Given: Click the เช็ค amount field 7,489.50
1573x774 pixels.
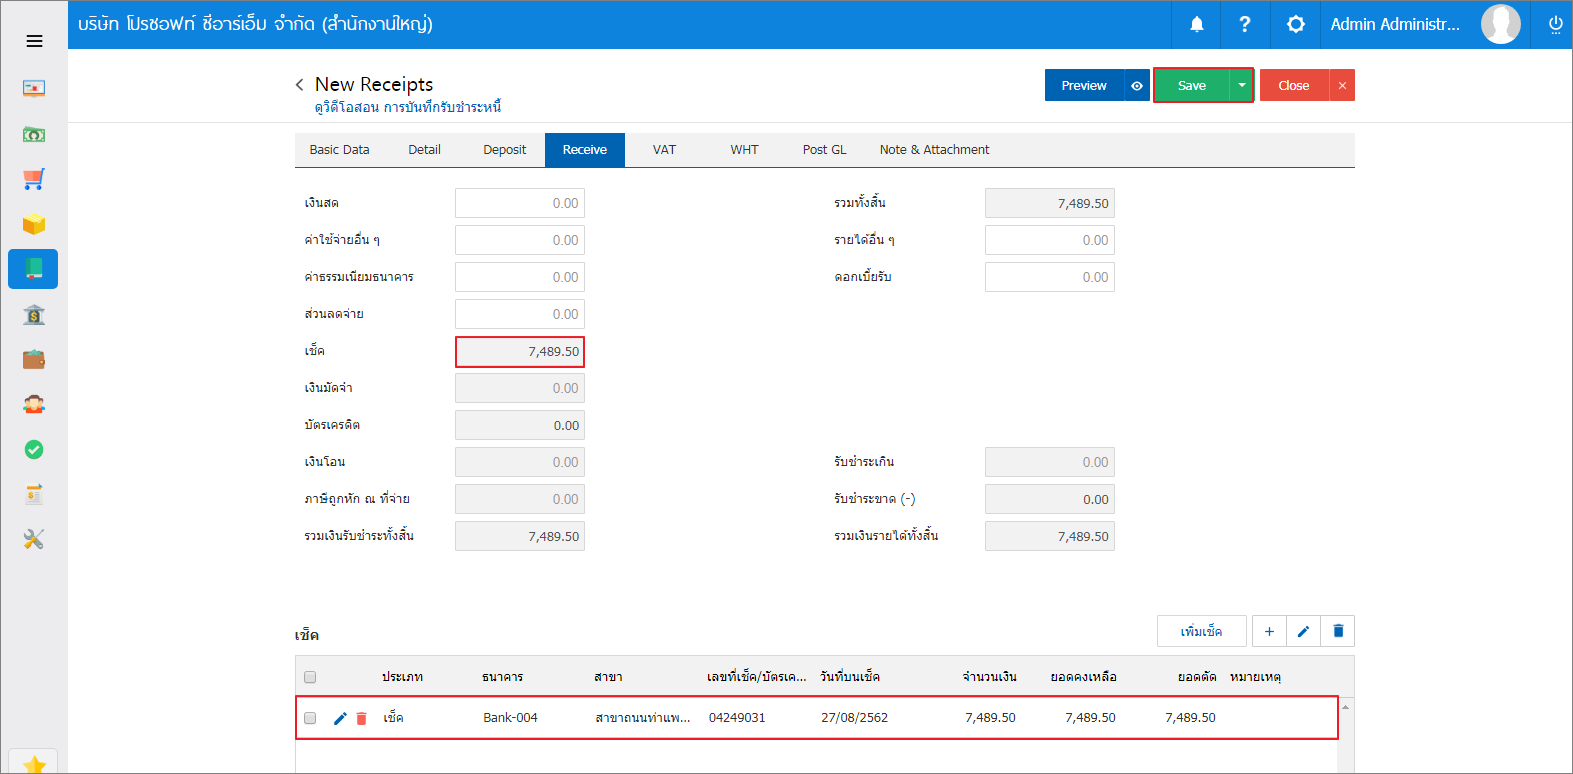Looking at the screenshot, I should [x=520, y=351].
